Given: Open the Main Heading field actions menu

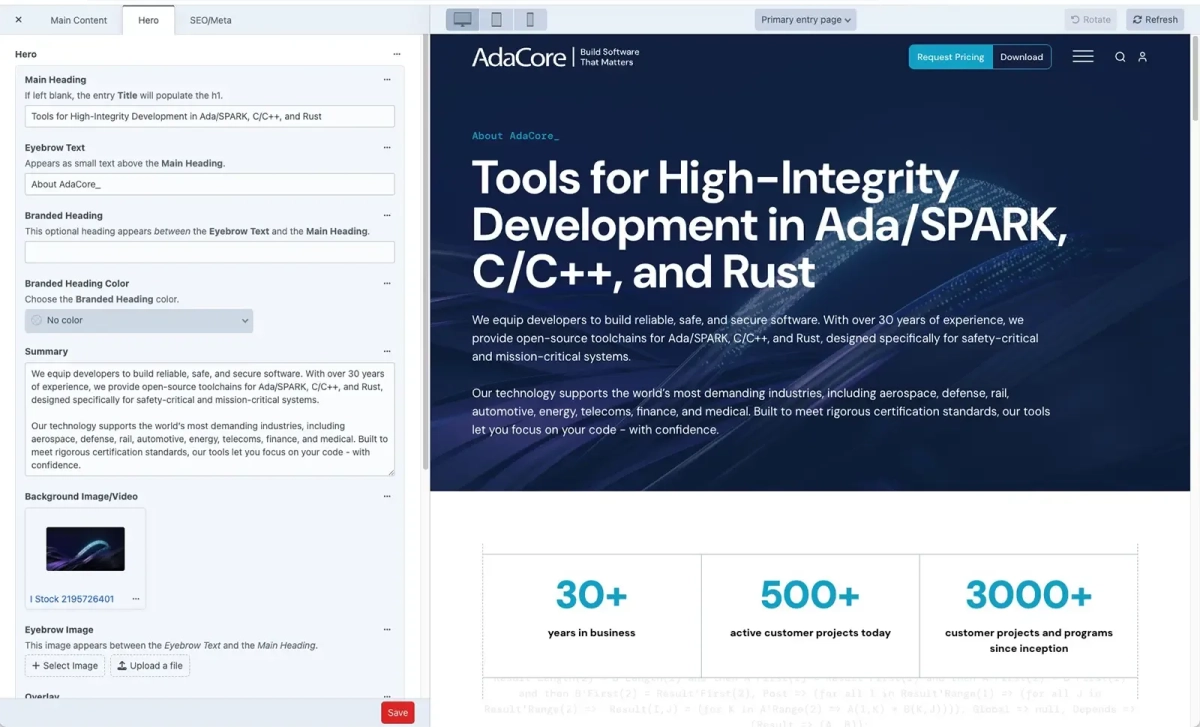Looking at the screenshot, I should pyautogui.click(x=387, y=79).
